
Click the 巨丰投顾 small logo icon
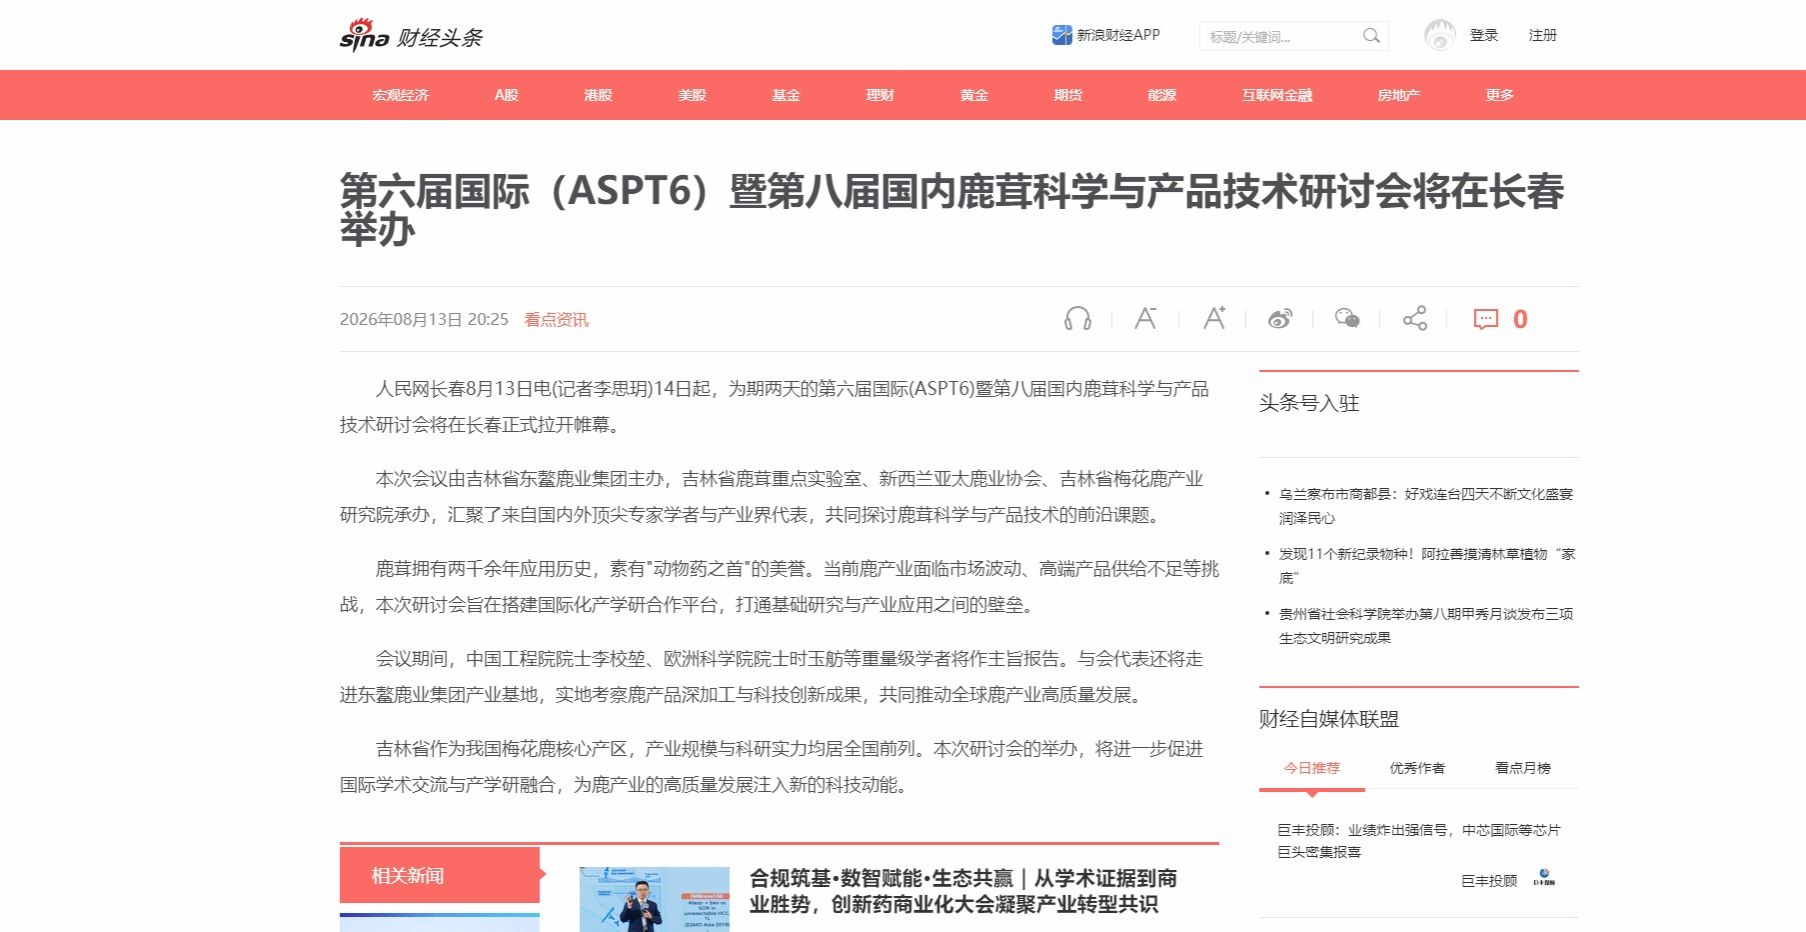pos(1546,880)
